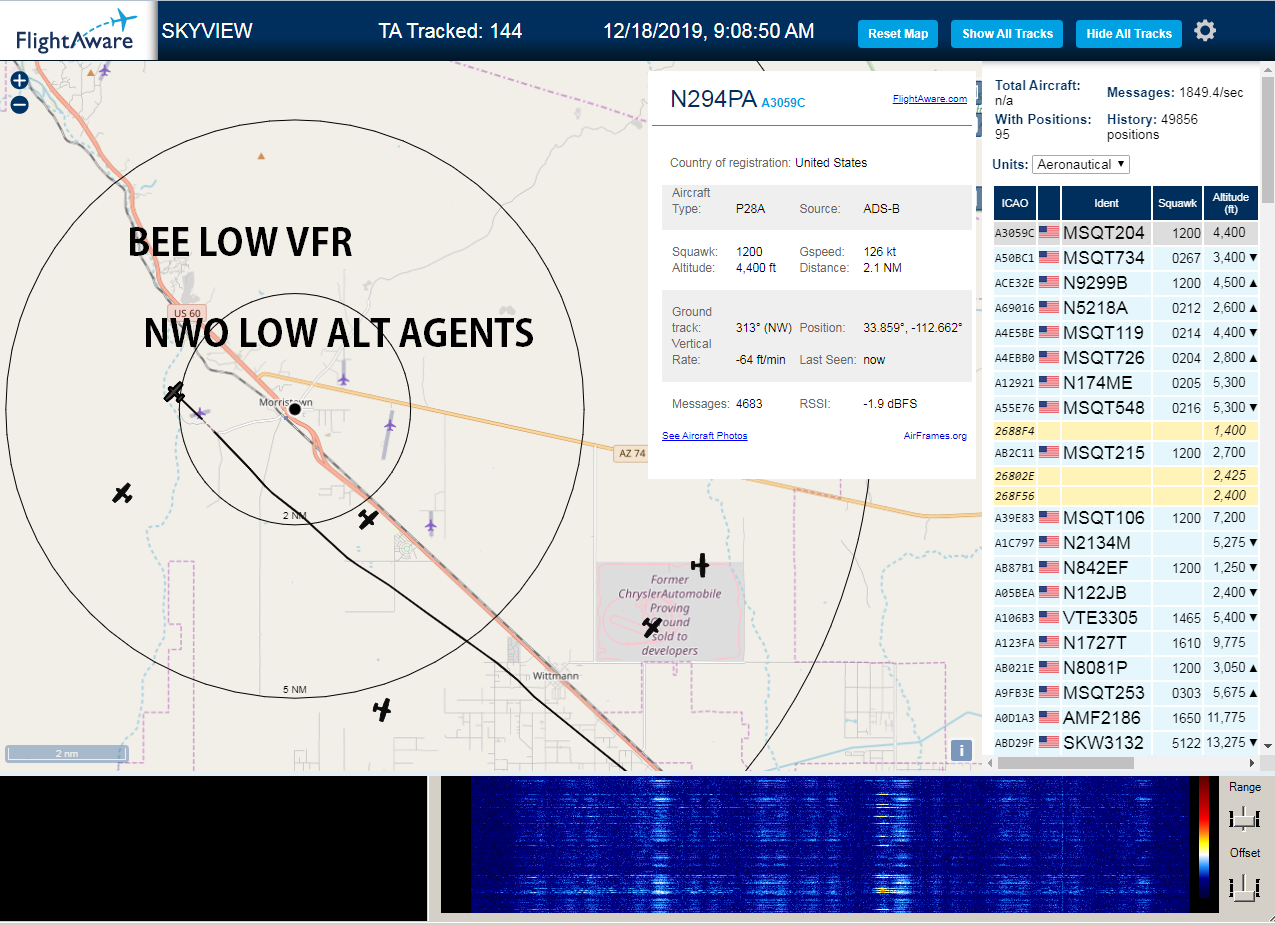Click the Show All Tracks button
The image size is (1275, 925).
[x=1007, y=34]
